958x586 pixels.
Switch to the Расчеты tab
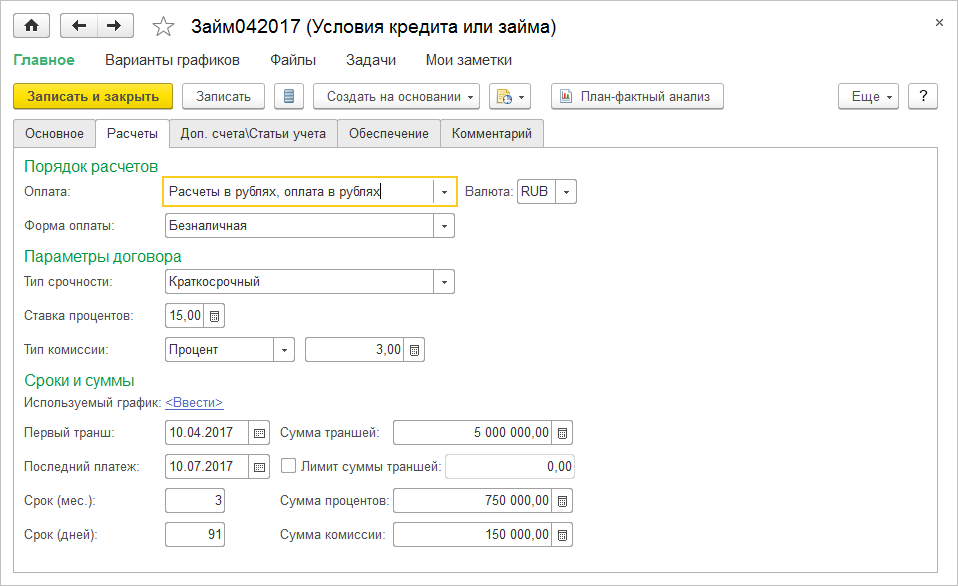coord(133,133)
